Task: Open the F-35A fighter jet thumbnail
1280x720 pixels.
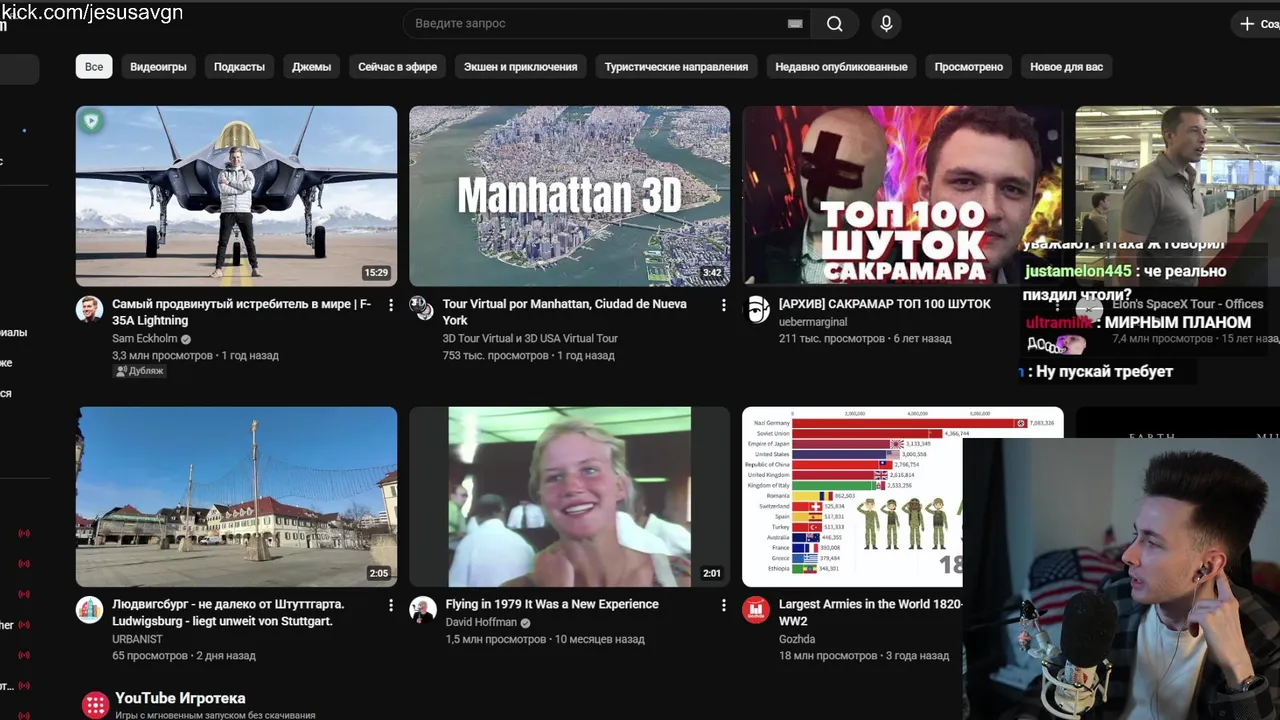Action: point(236,196)
